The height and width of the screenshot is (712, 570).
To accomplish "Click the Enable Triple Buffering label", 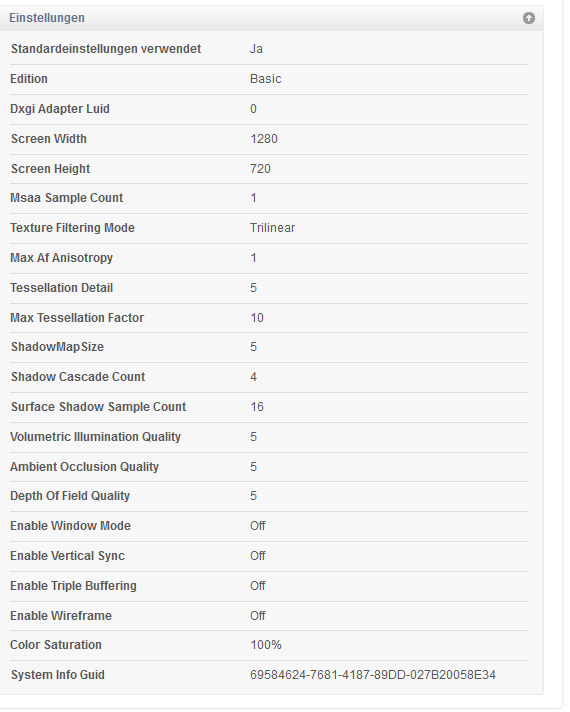I will [x=74, y=586].
